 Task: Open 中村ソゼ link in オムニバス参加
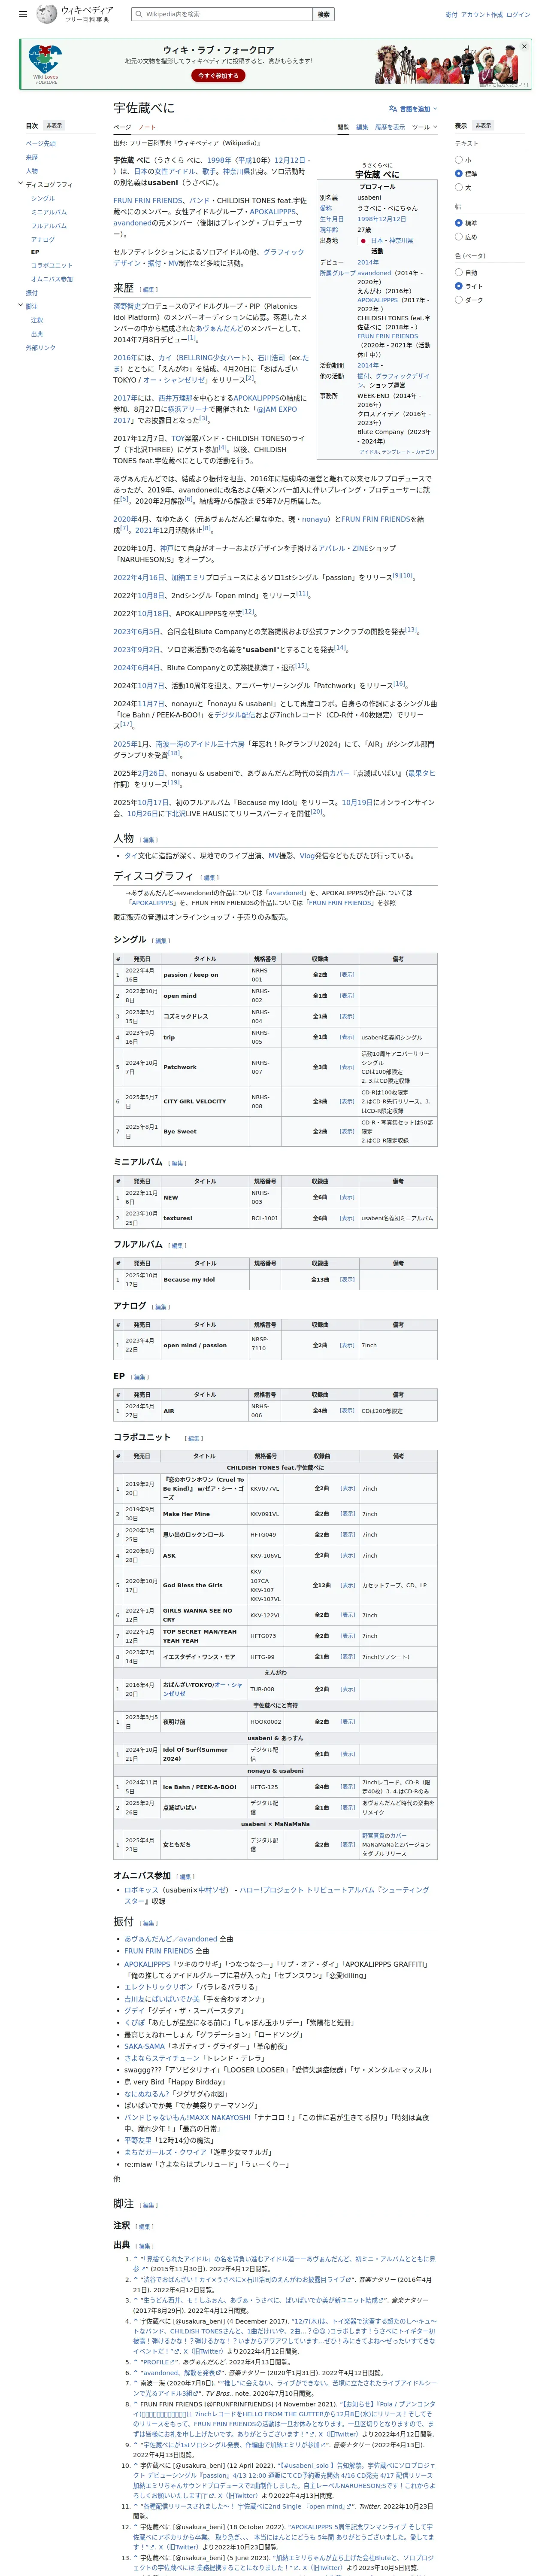213,1890
